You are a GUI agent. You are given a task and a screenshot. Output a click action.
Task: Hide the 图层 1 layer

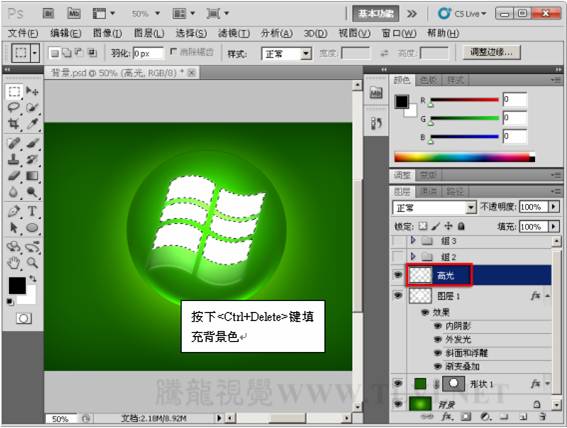pyautogui.click(x=398, y=296)
